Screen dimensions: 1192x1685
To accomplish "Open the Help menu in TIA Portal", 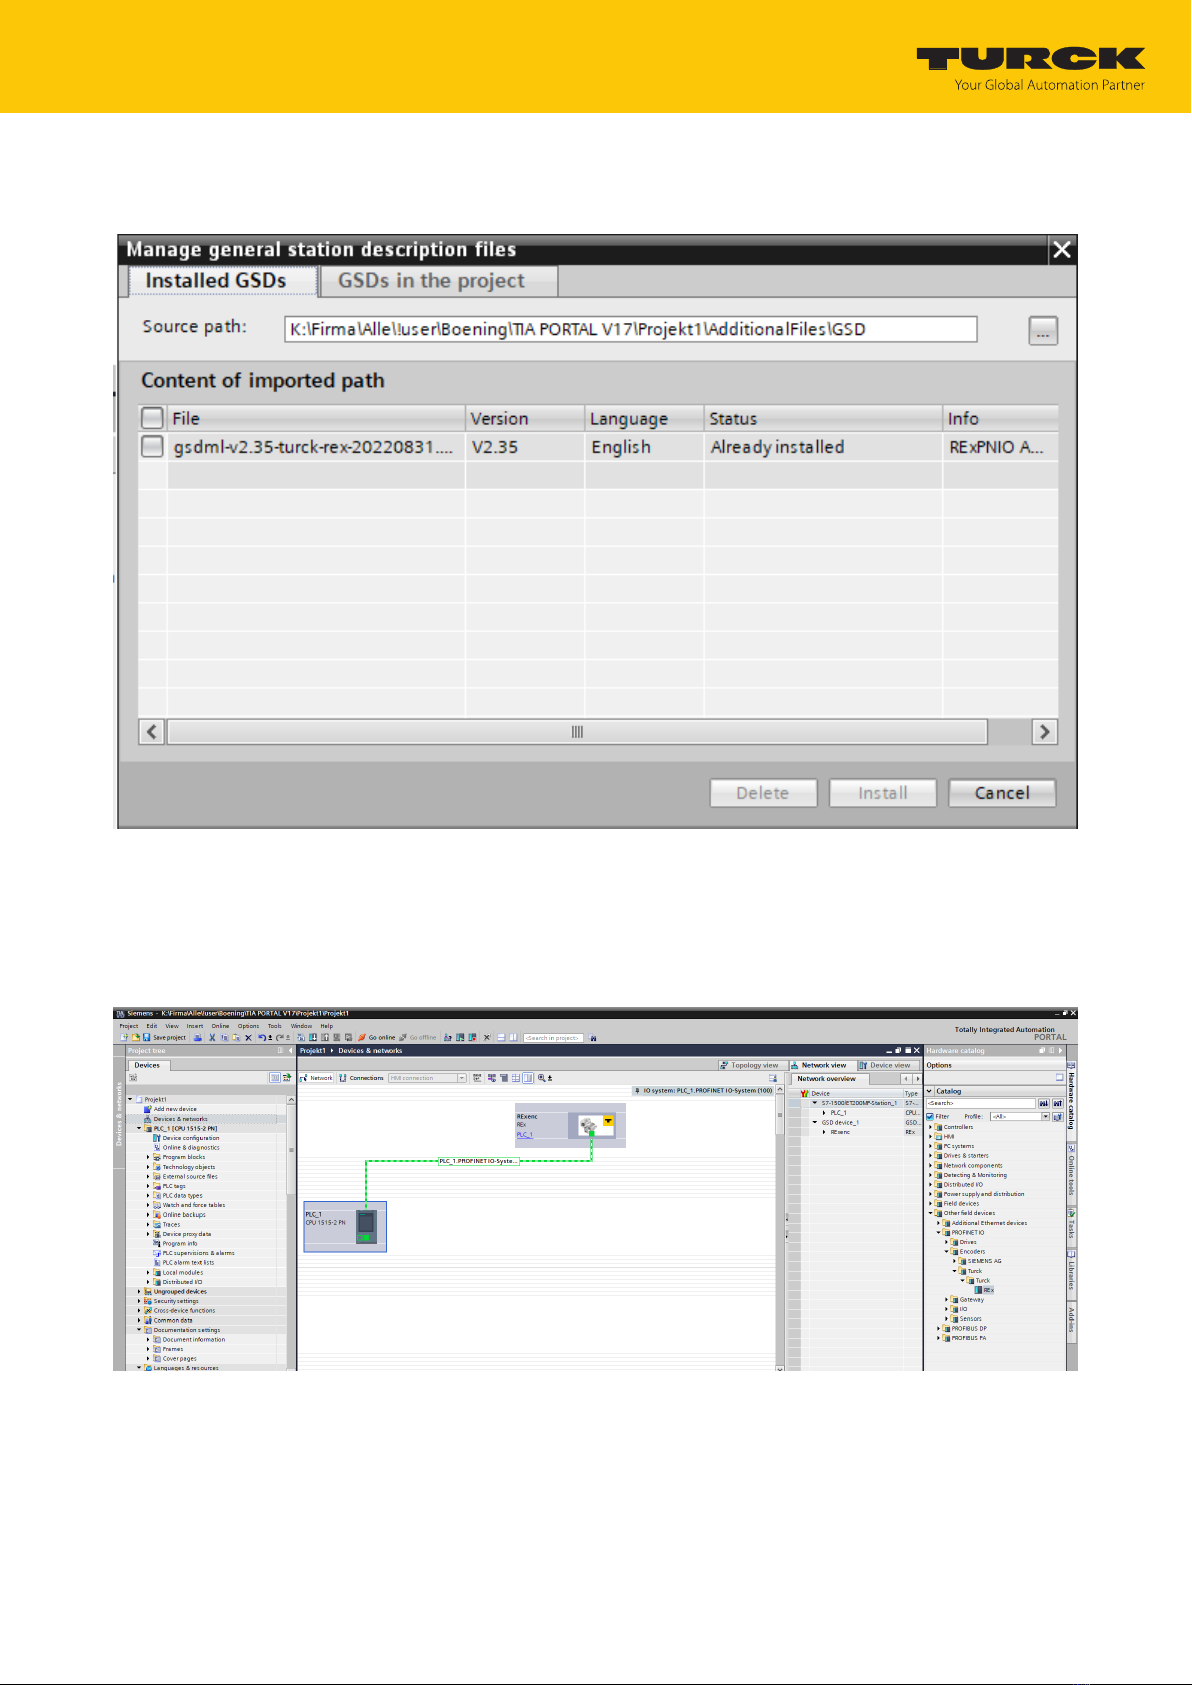I will [x=327, y=1026].
